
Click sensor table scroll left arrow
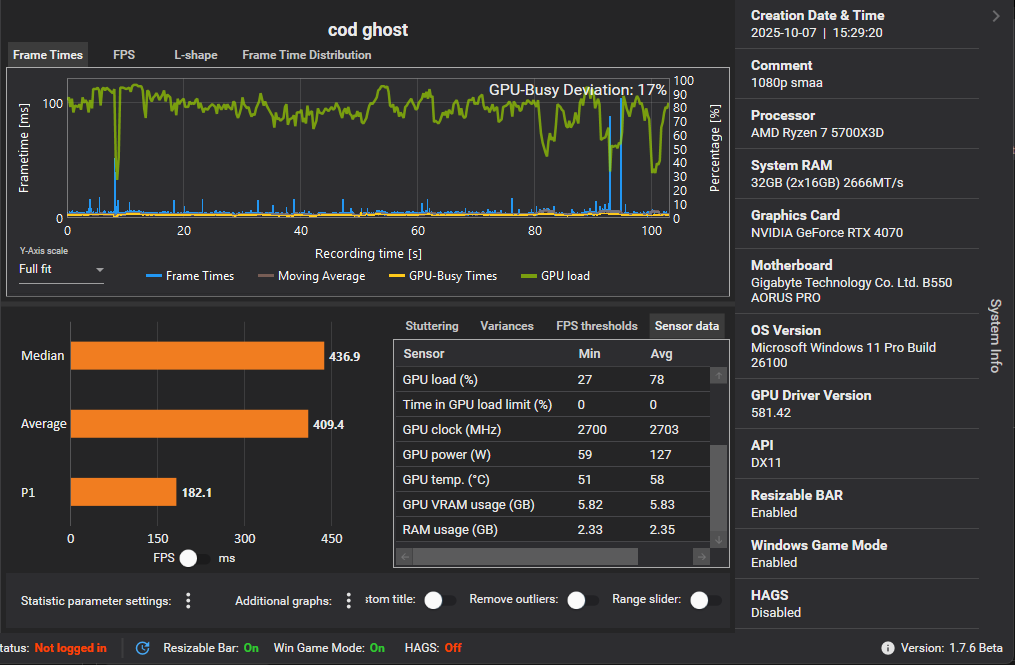(x=405, y=556)
